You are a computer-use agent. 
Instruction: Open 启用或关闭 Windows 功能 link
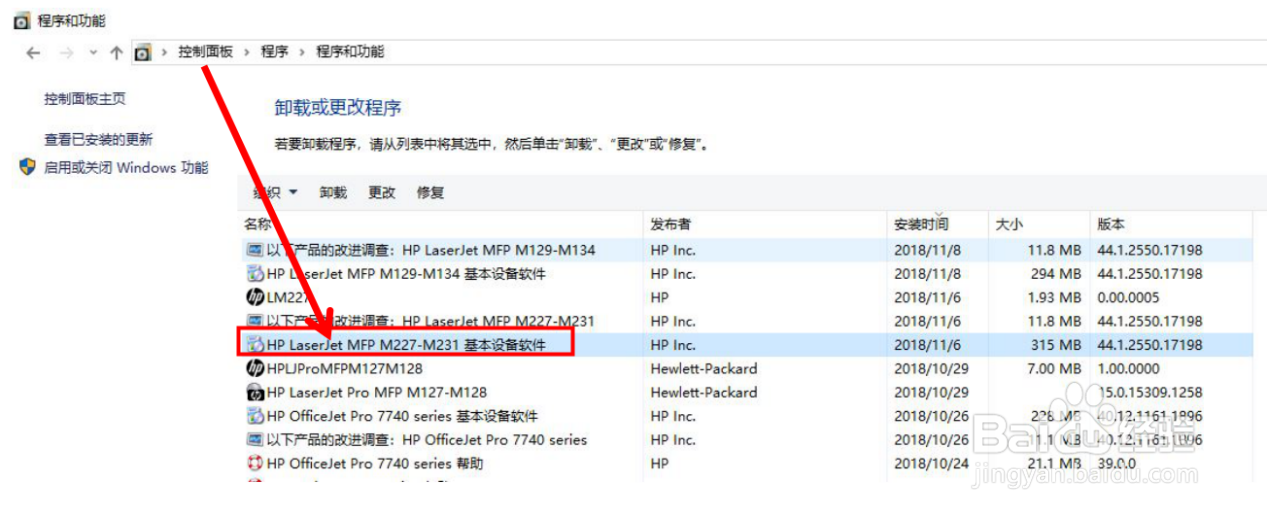[x=126, y=168]
